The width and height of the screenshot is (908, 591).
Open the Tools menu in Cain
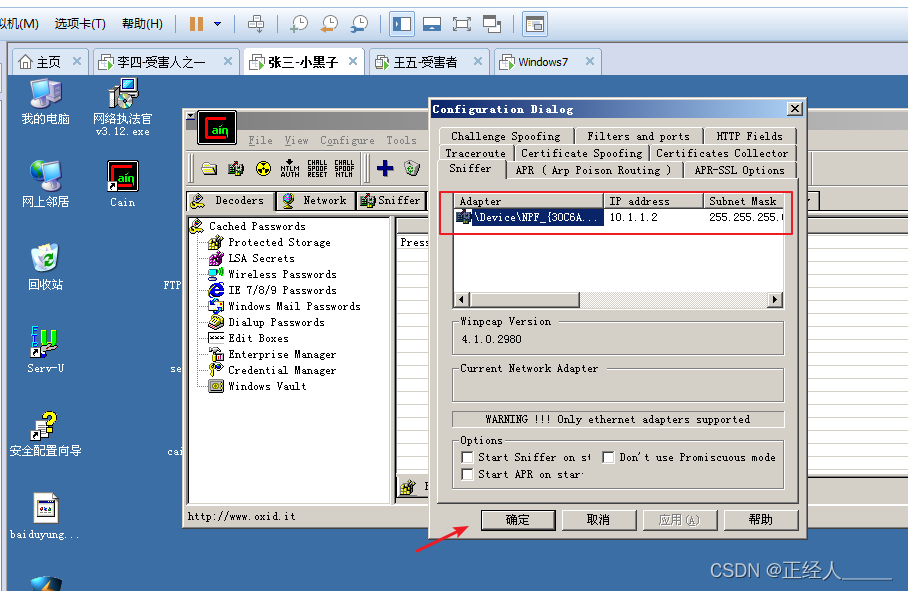401,140
